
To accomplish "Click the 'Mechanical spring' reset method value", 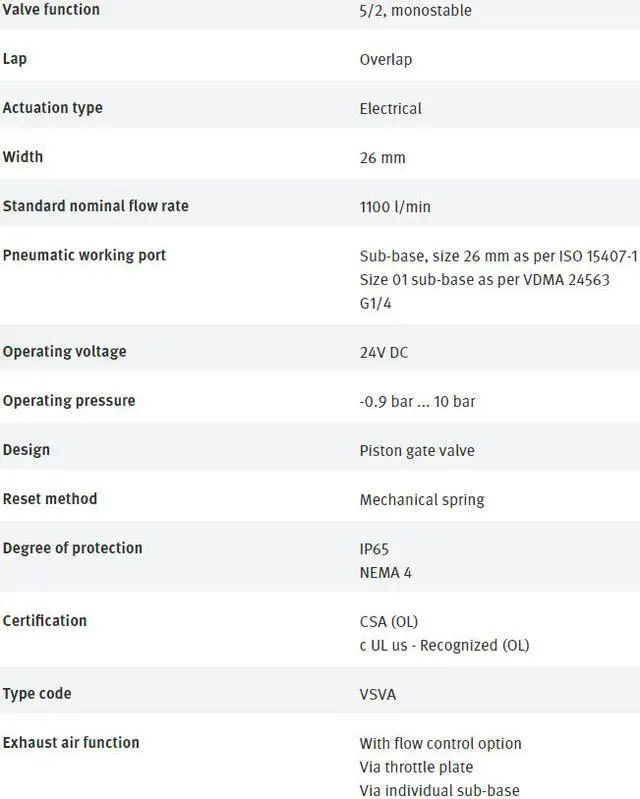I will pos(421,499).
